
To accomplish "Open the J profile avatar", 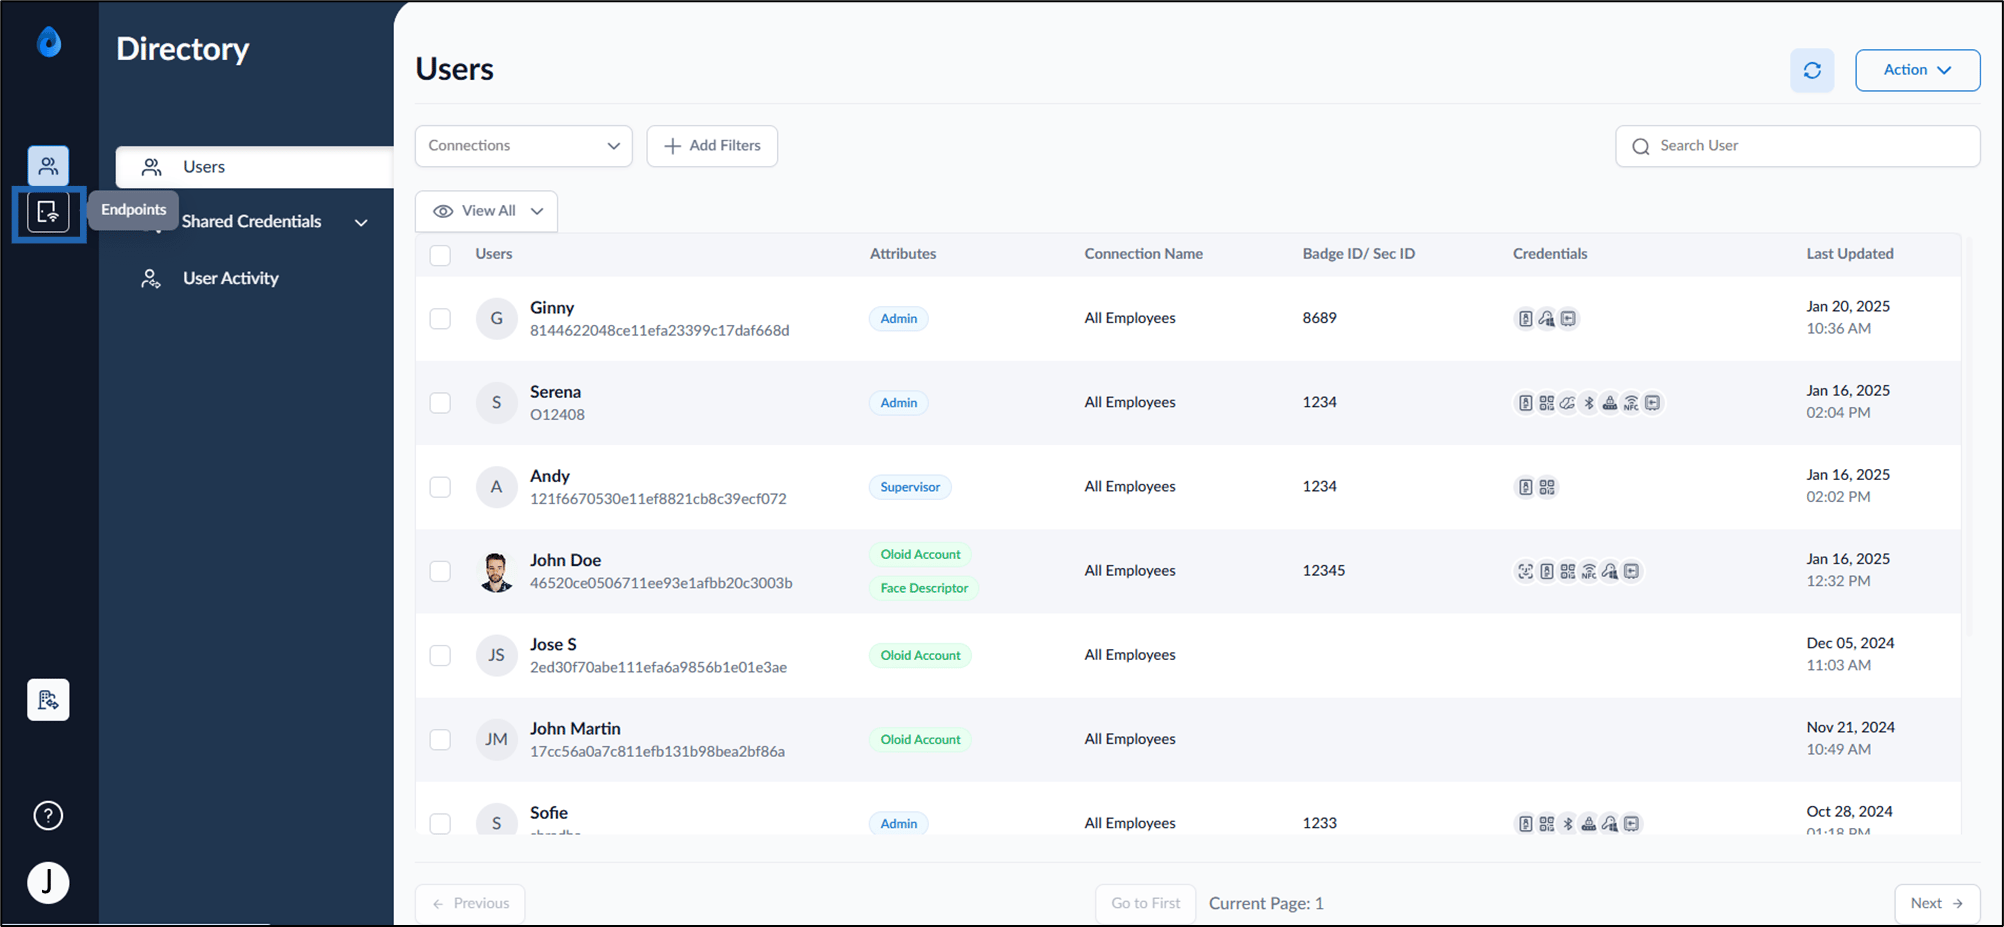I will [48, 883].
